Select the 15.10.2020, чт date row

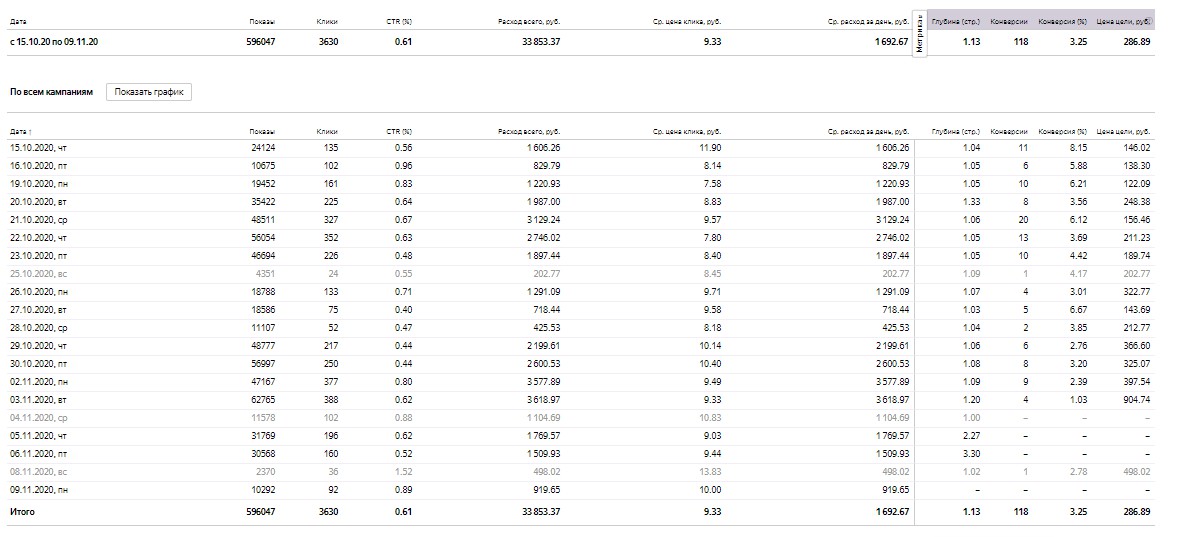tap(38, 148)
